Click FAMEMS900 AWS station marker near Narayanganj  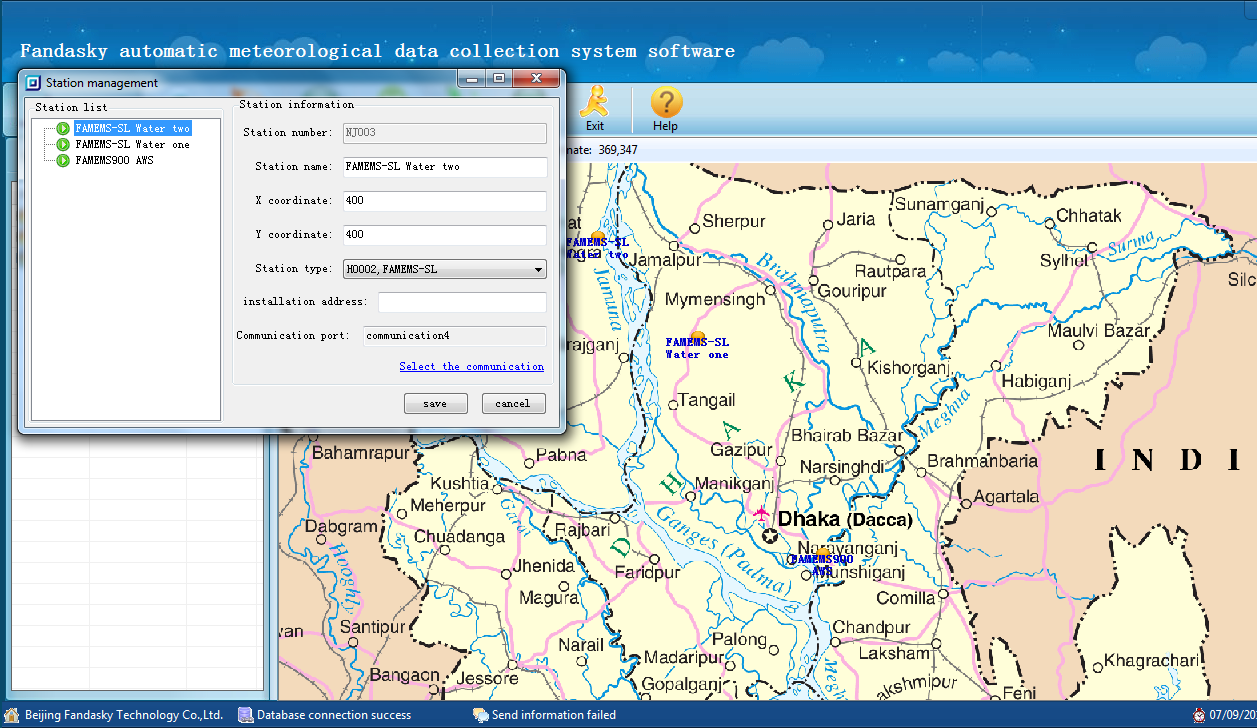[821, 553]
